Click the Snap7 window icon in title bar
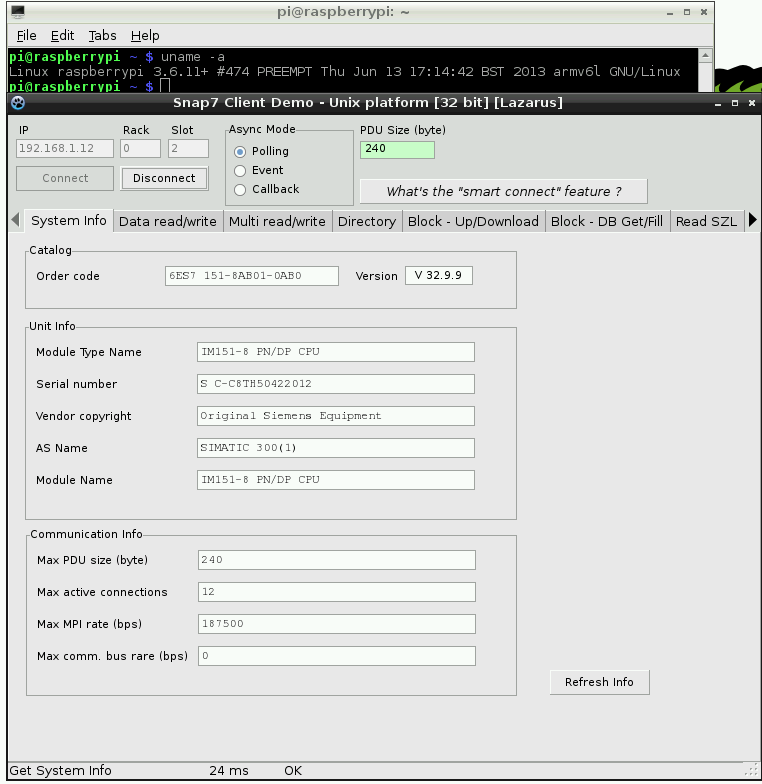The height and width of the screenshot is (784, 762). (x=17, y=102)
